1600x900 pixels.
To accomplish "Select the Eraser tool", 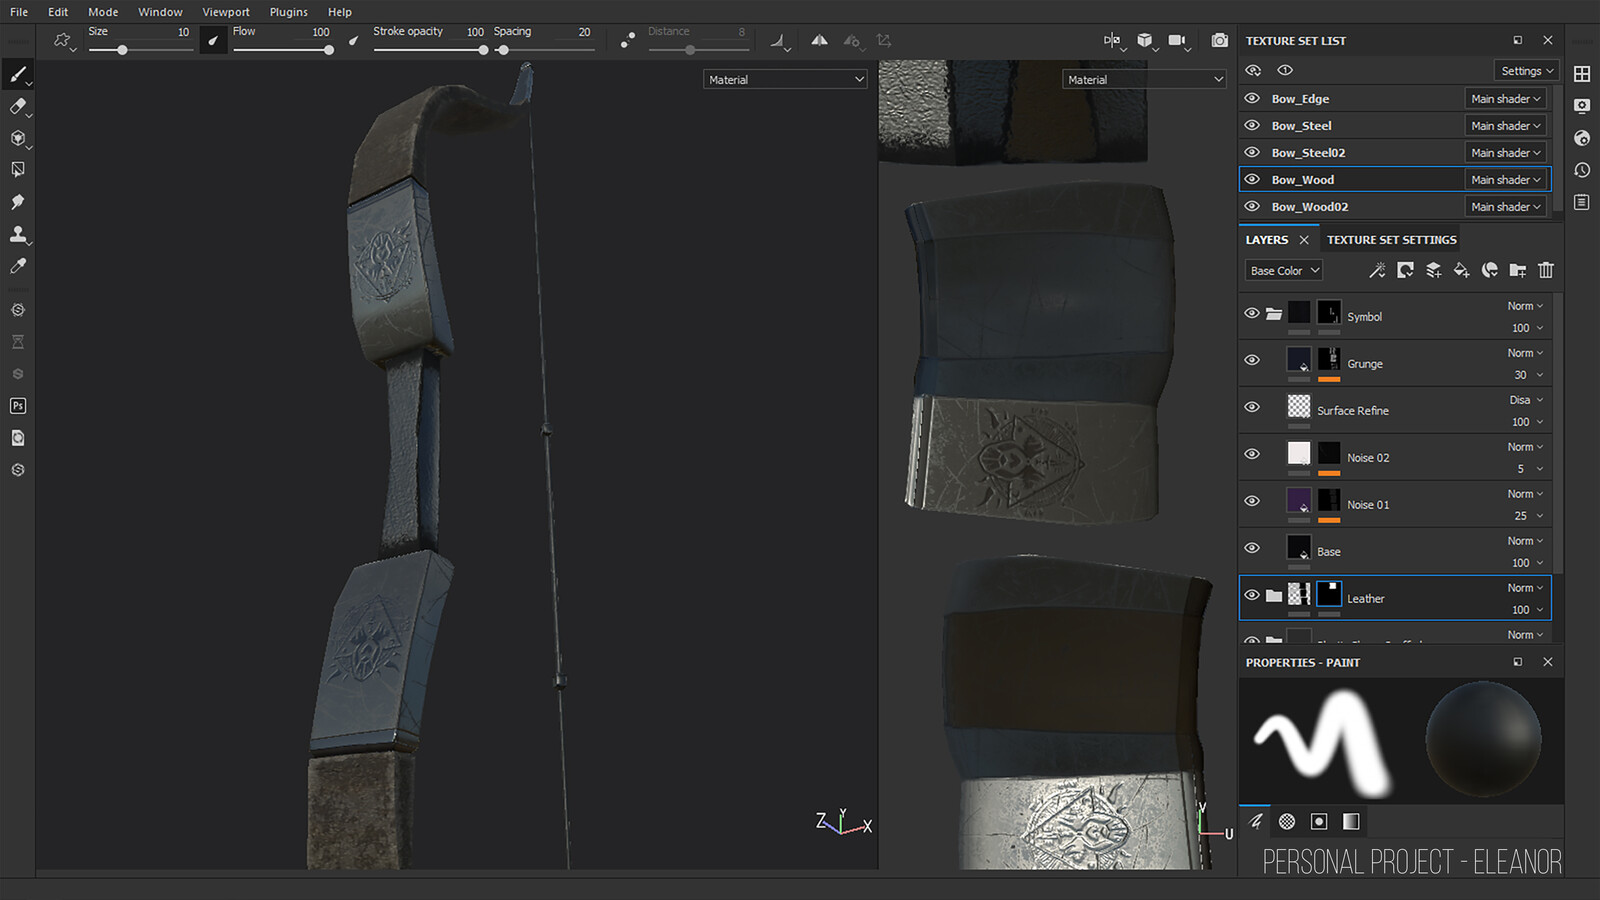I will [17, 107].
